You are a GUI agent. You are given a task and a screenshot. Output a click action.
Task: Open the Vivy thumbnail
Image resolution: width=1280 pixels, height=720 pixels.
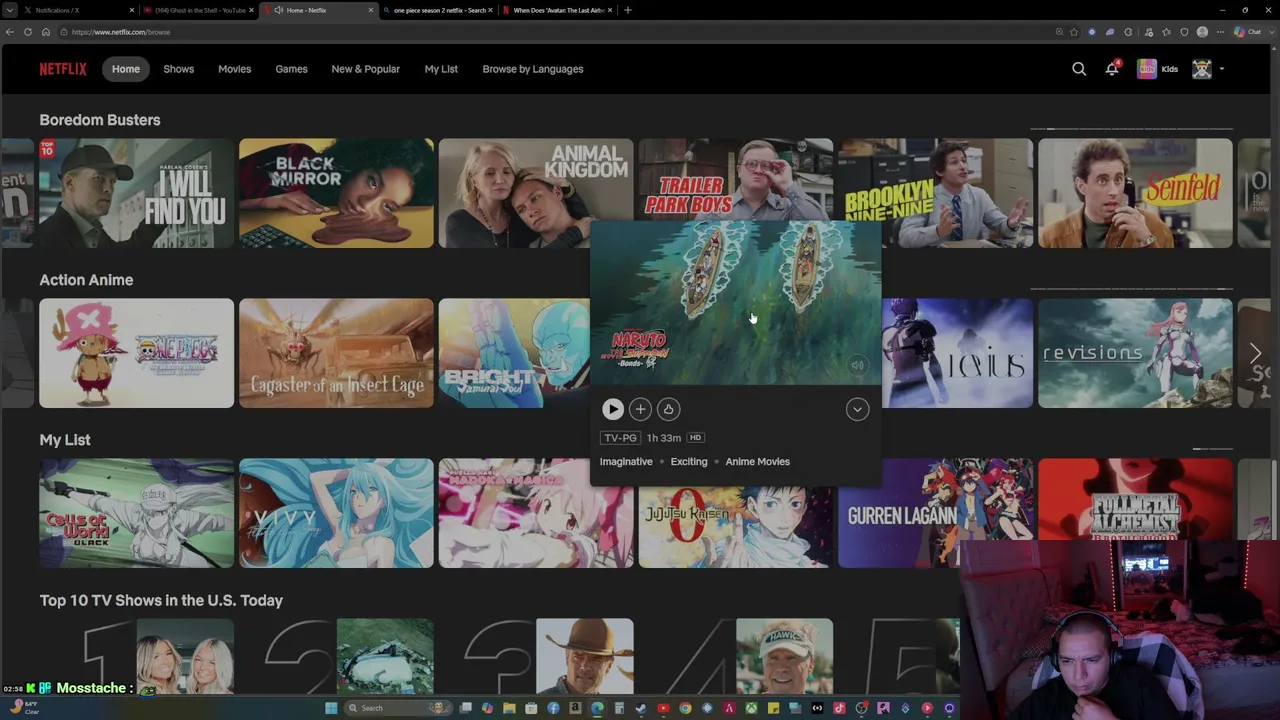(336, 513)
